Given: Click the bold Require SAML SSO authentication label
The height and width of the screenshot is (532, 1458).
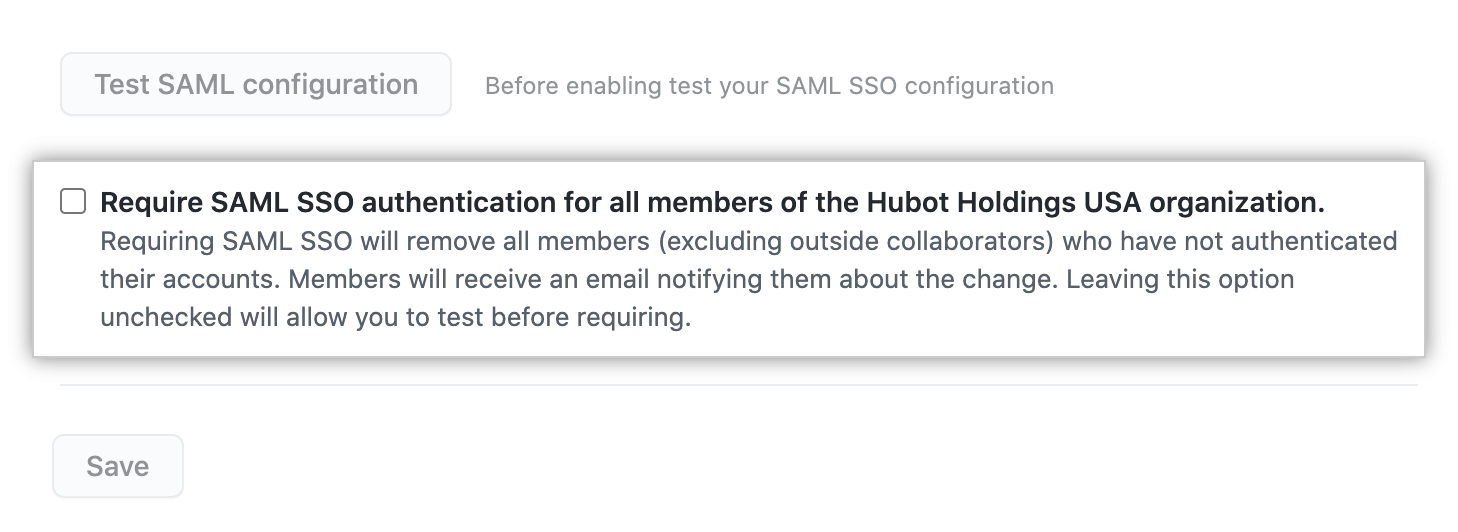Looking at the screenshot, I should [712, 203].
